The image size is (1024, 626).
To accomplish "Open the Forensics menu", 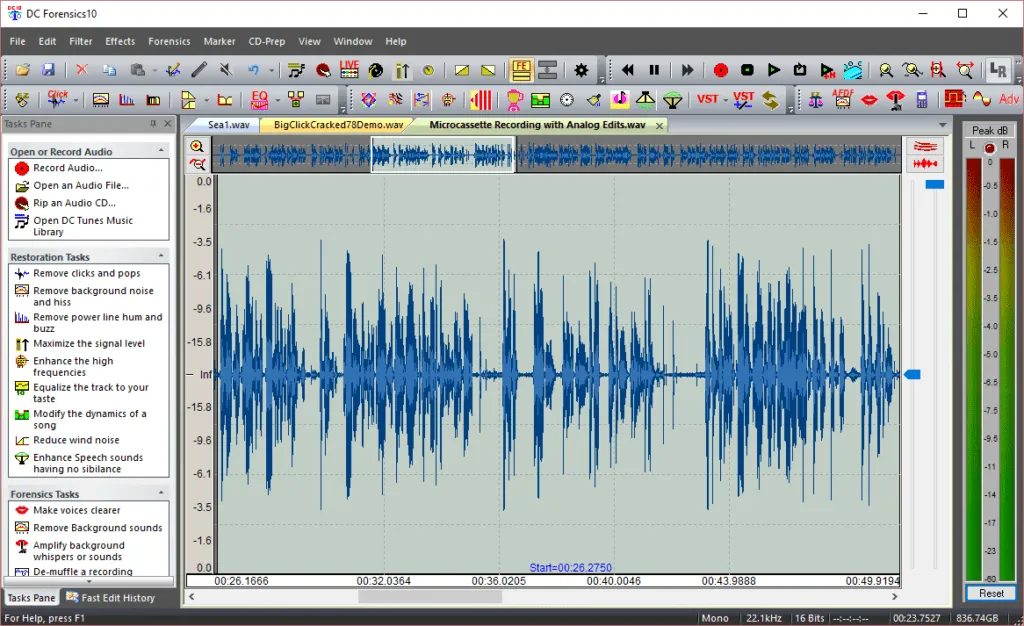I will tap(169, 41).
